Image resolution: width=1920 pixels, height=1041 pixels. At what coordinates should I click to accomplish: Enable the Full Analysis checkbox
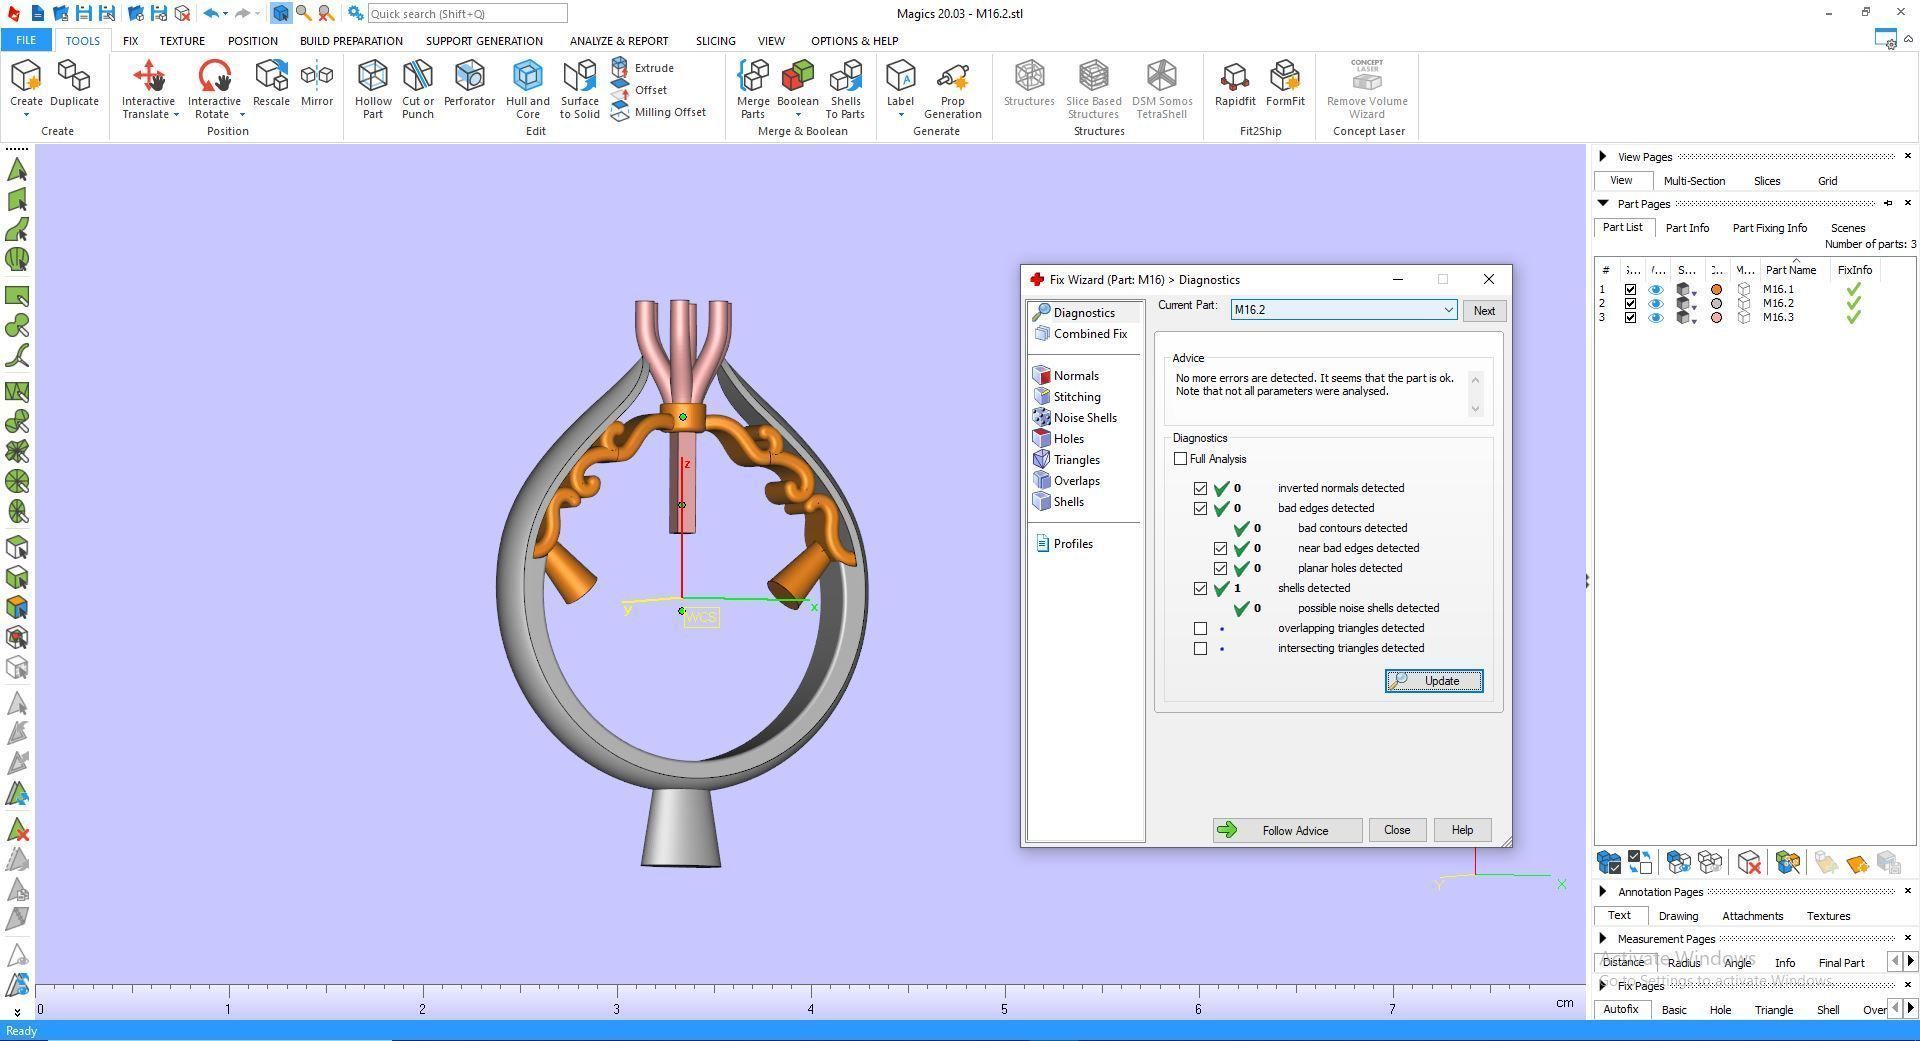coord(1180,459)
